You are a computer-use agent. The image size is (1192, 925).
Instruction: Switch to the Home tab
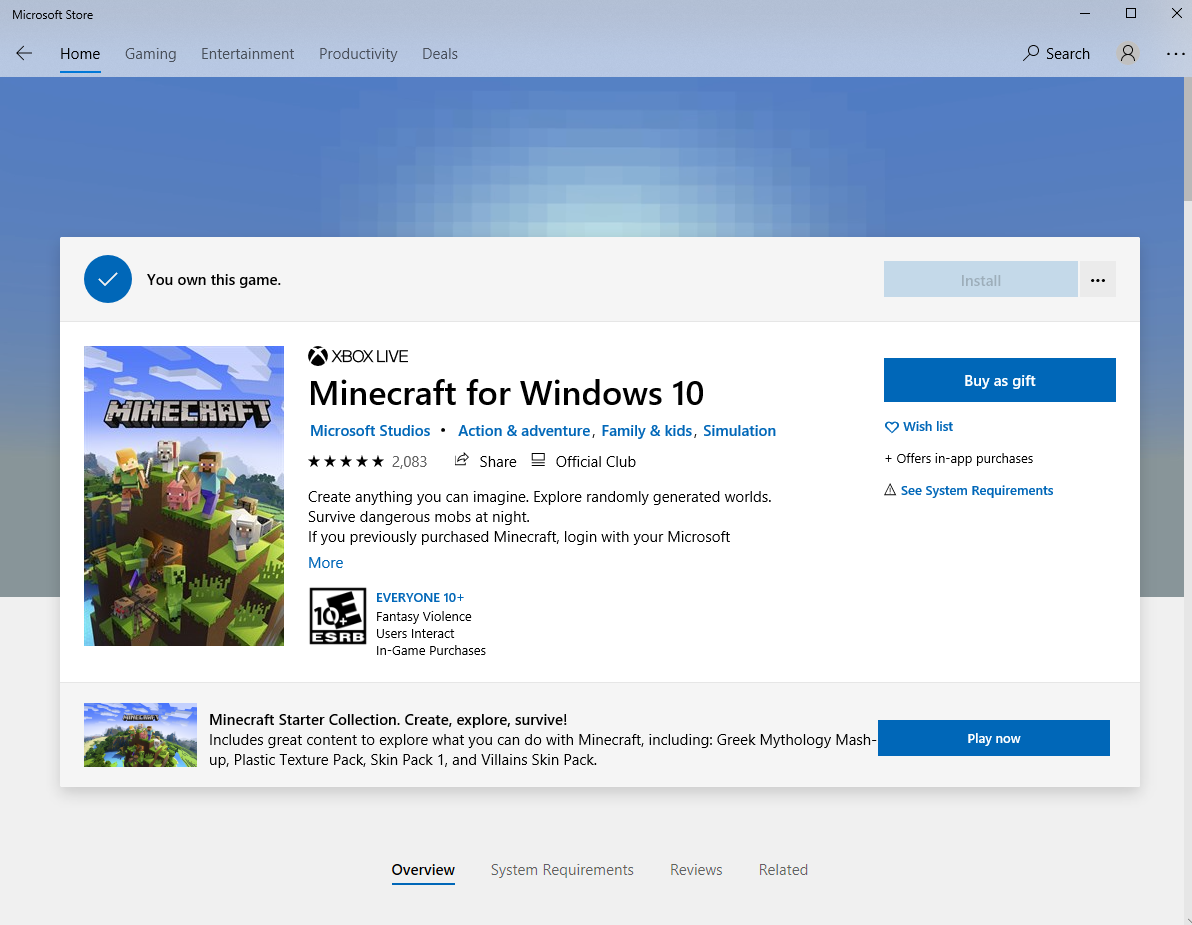(x=80, y=54)
